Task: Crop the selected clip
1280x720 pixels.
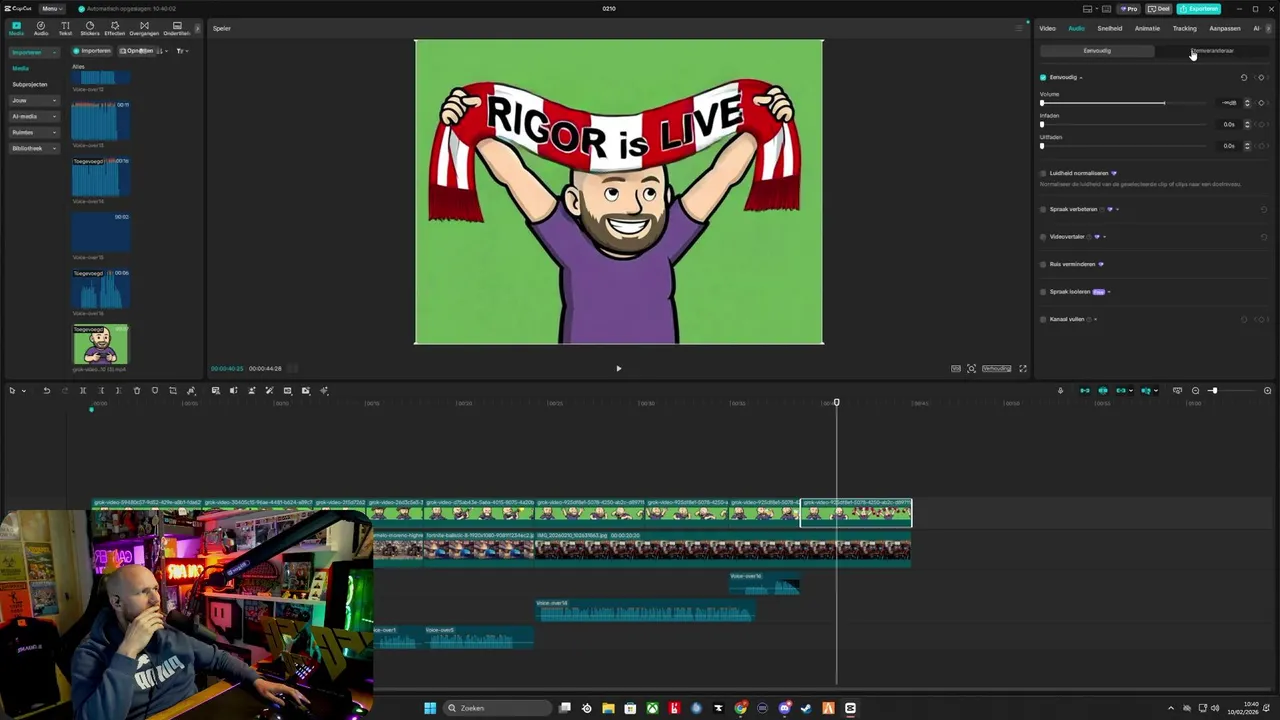Action: coord(173,391)
